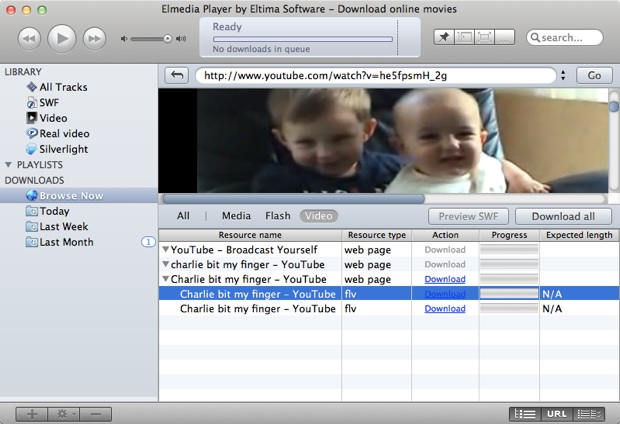This screenshot has height=424, width=620.
Task: Click the Expected length column header
Action: coord(579,235)
